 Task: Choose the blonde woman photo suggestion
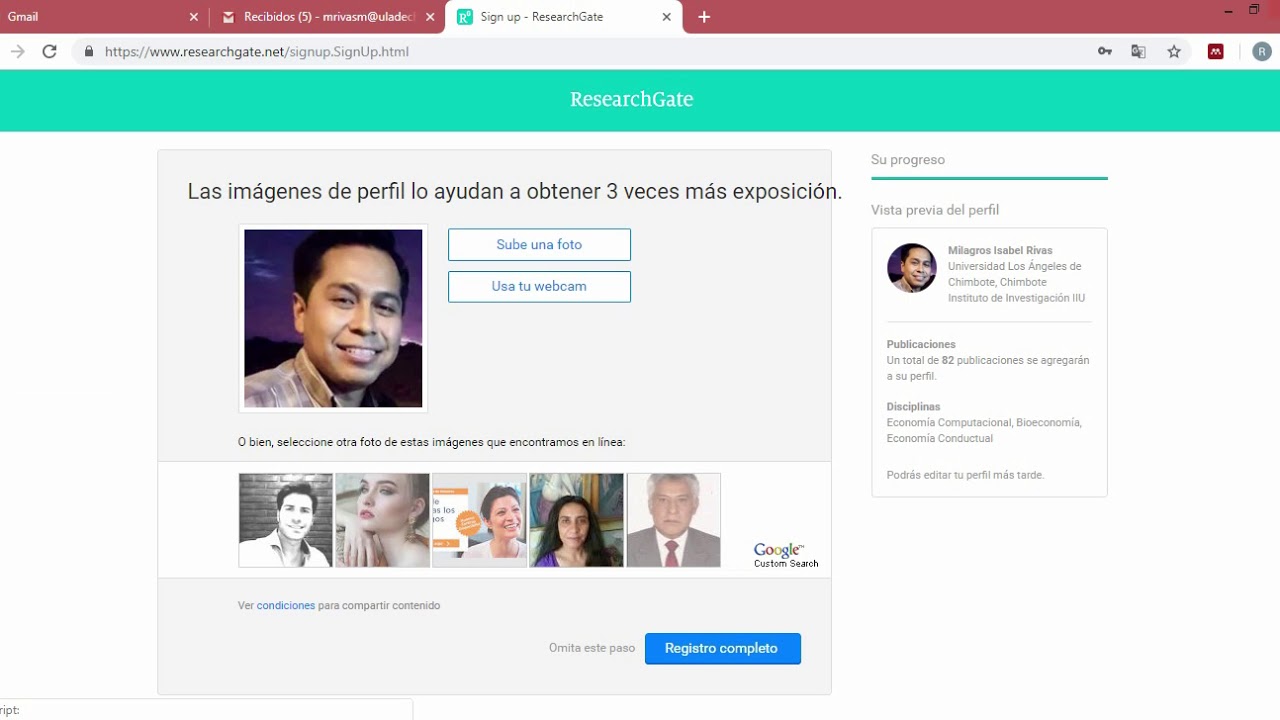pyautogui.click(x=382, y=520)
